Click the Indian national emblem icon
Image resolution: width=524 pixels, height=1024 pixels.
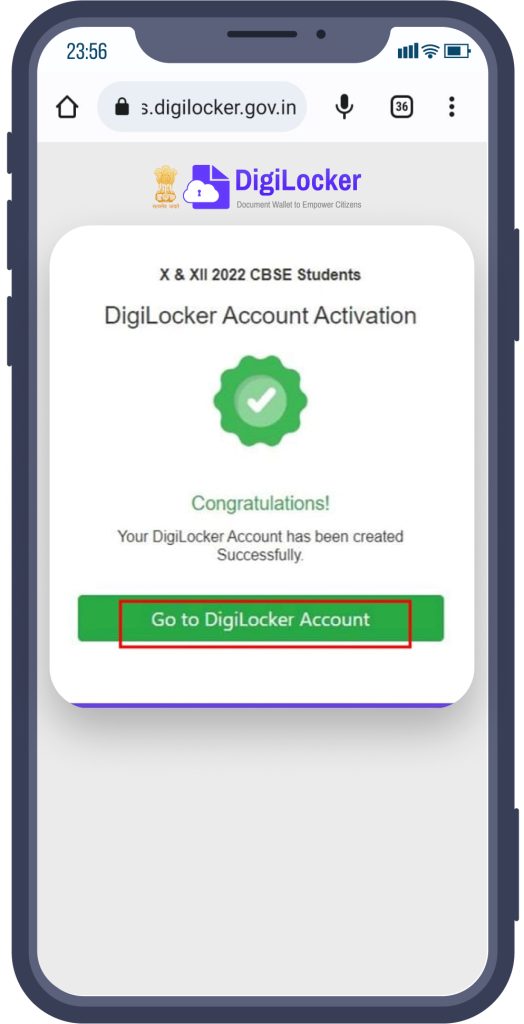(x=165, y=186)
